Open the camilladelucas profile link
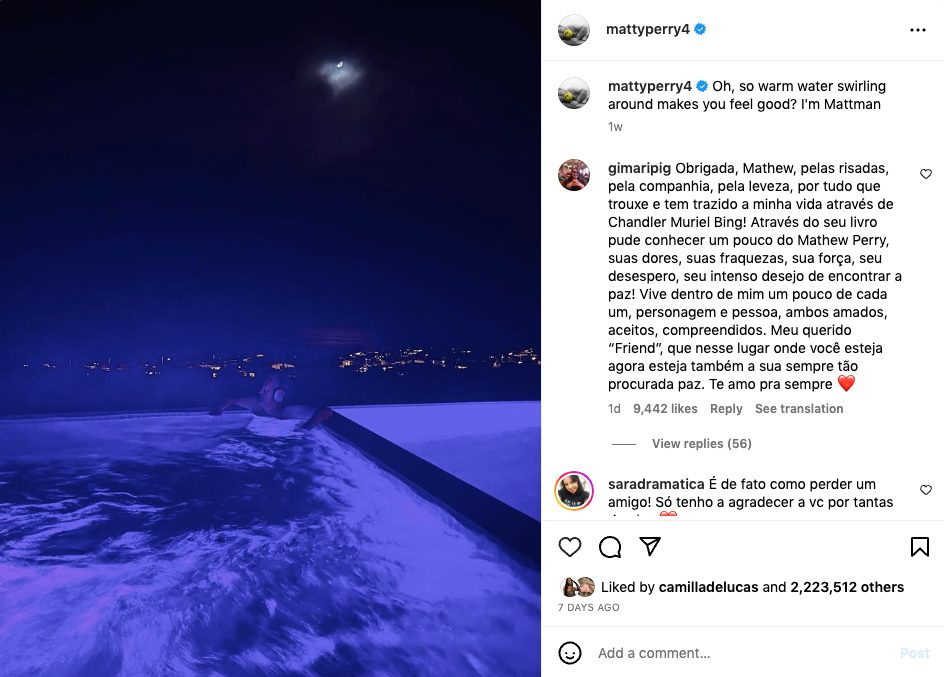The image size is (944, 677). [708, 587]
